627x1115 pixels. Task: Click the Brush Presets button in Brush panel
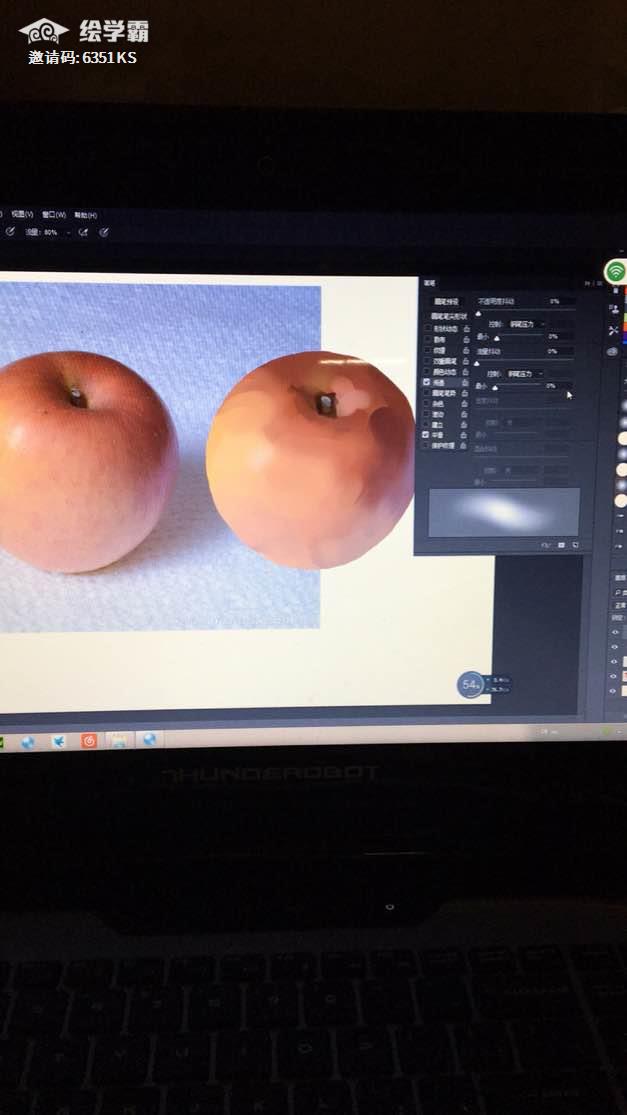click(448, 302)
